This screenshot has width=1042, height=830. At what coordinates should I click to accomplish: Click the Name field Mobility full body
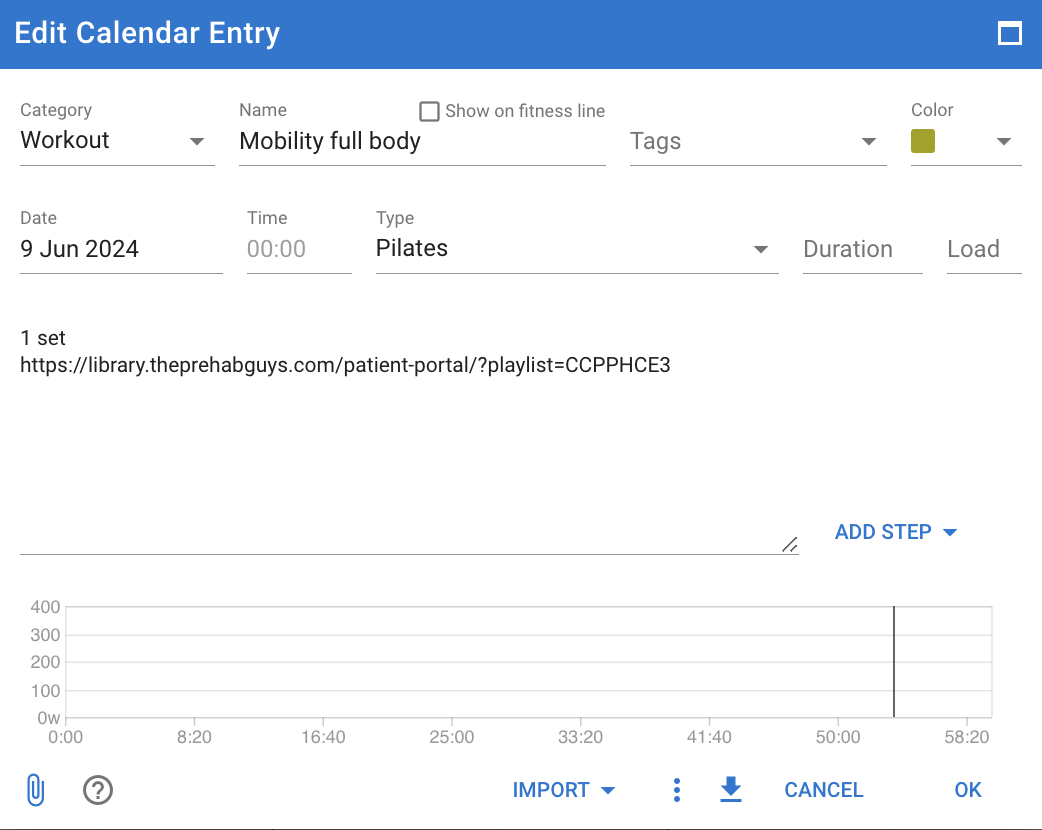[422, 142]
